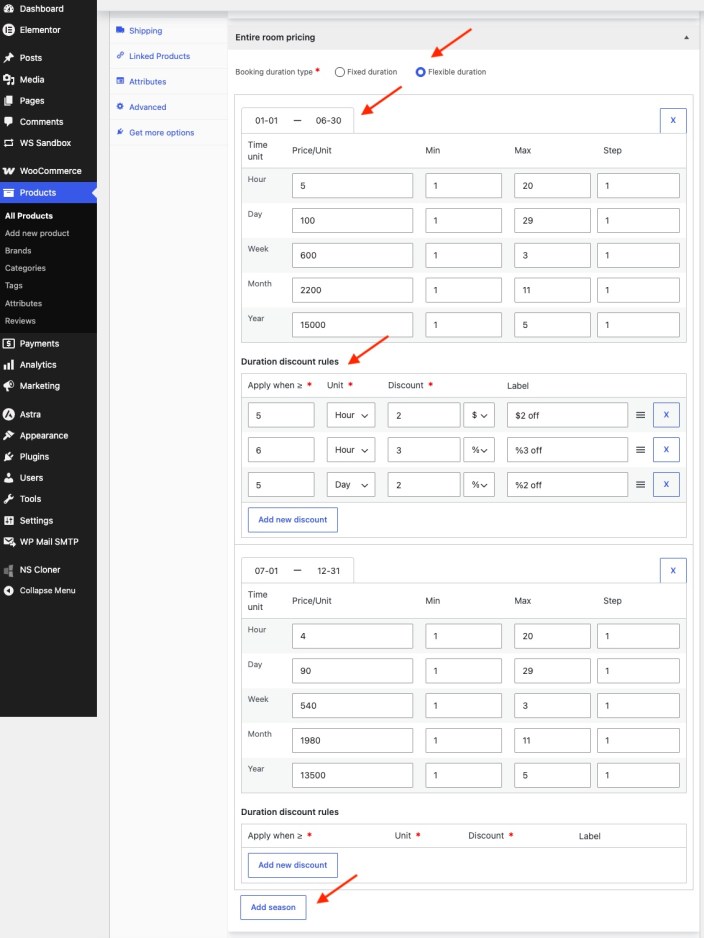704x938 pixels.
Task: Click the Tools wrench icon
Action: pos(8,499)
